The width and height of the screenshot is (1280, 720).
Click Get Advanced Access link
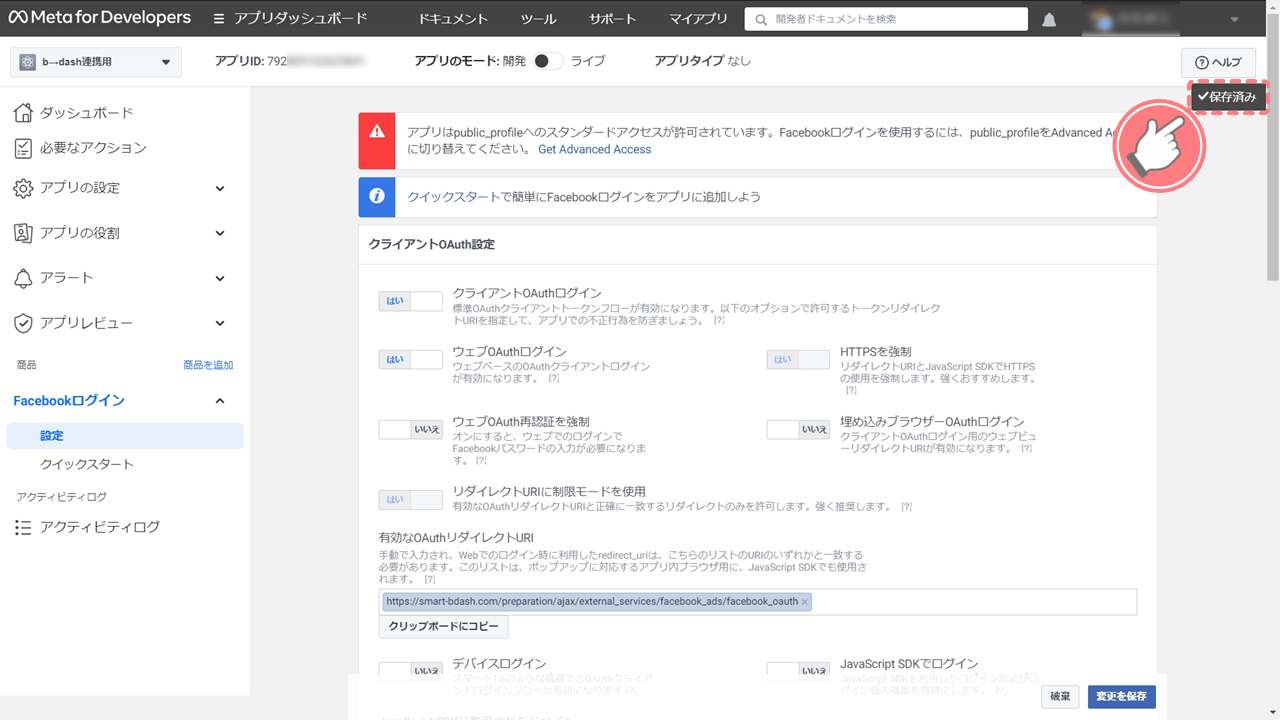pos(594,149)
